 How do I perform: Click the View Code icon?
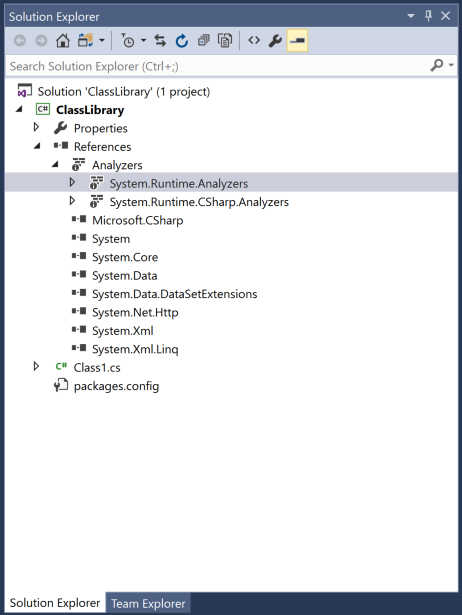click(x=254, y=40)
